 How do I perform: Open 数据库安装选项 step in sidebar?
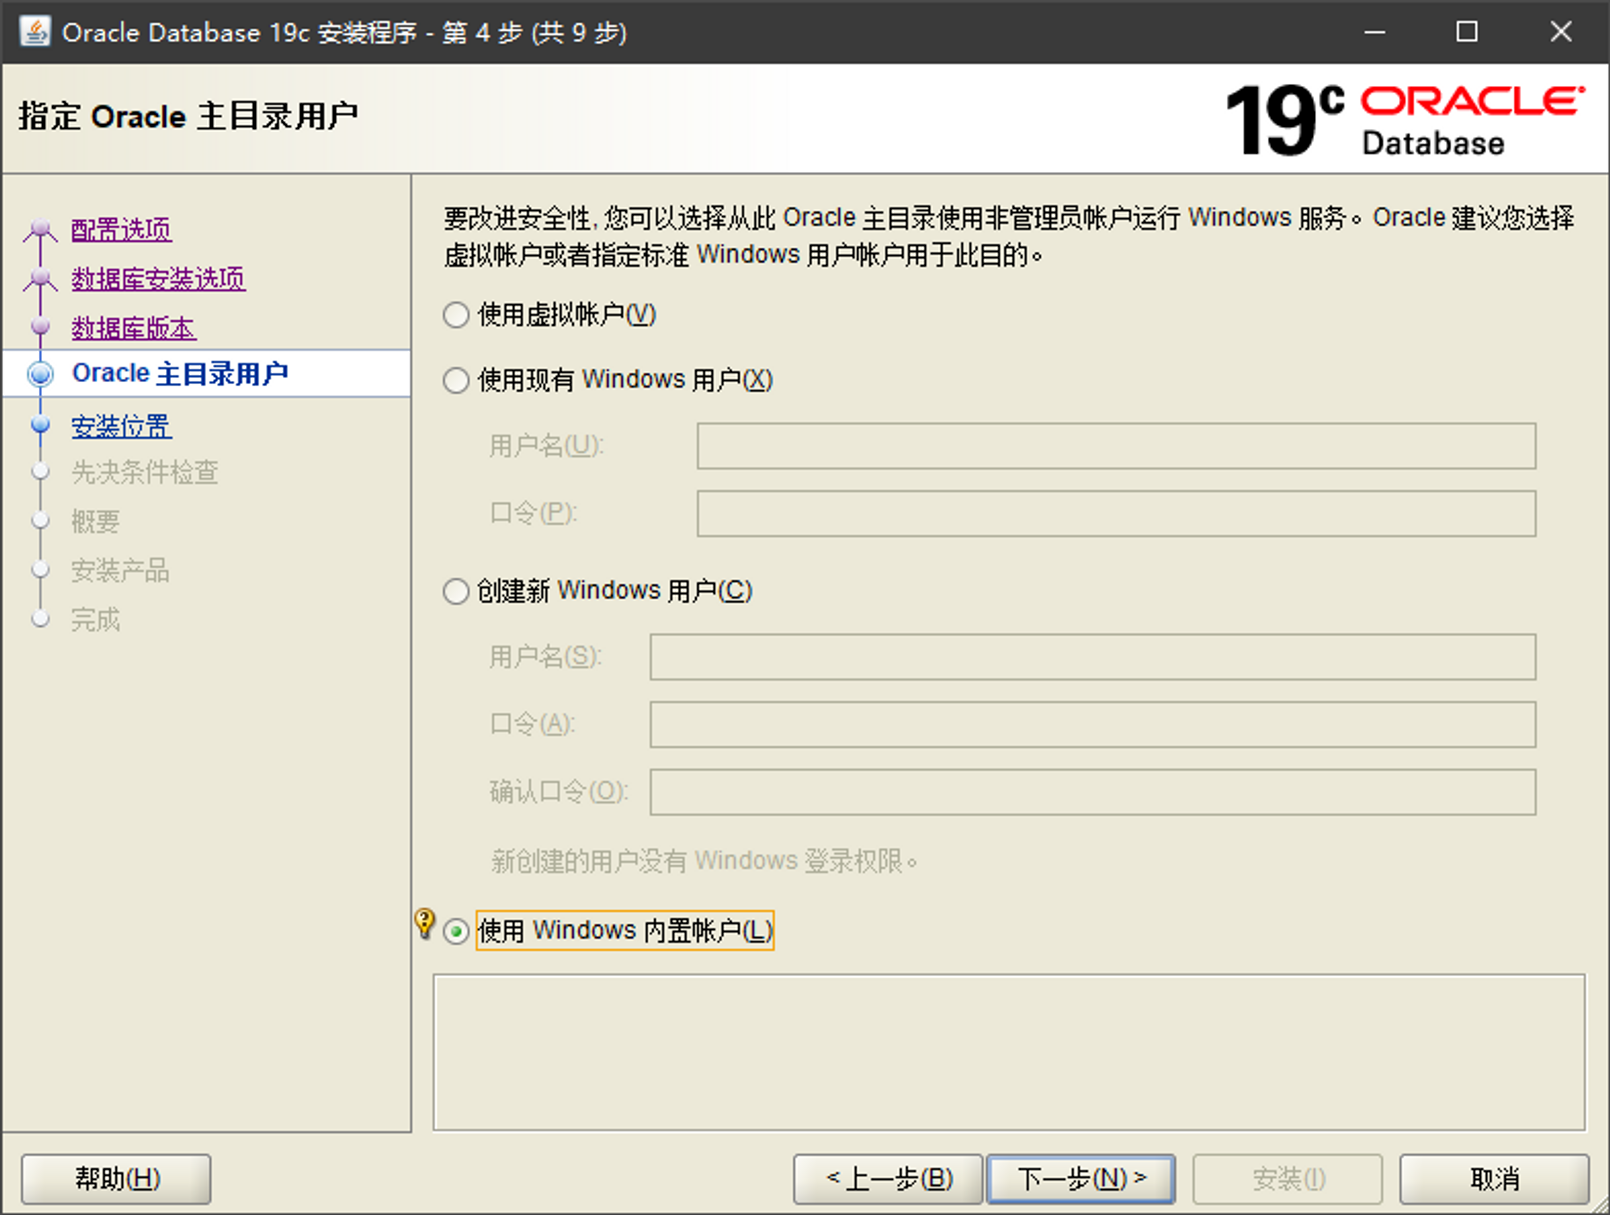click(x=158, y=279)
